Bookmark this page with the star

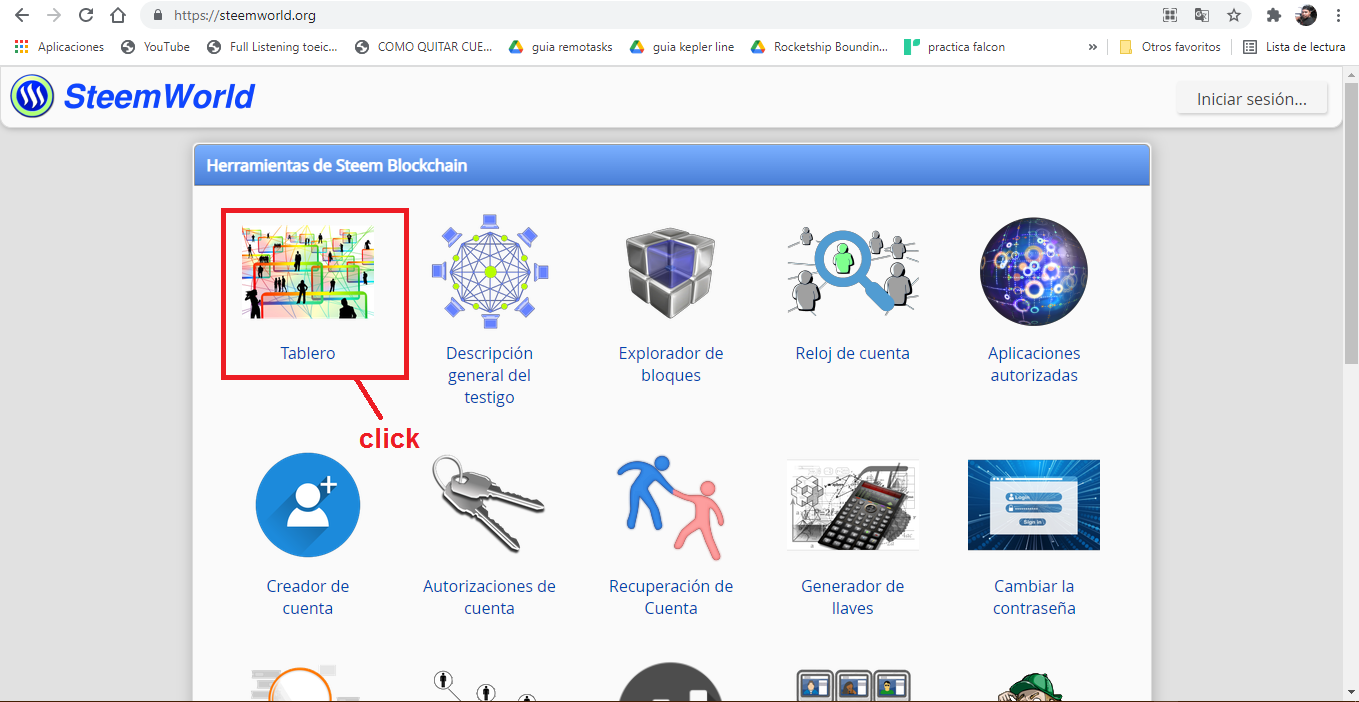(1234, 16)
